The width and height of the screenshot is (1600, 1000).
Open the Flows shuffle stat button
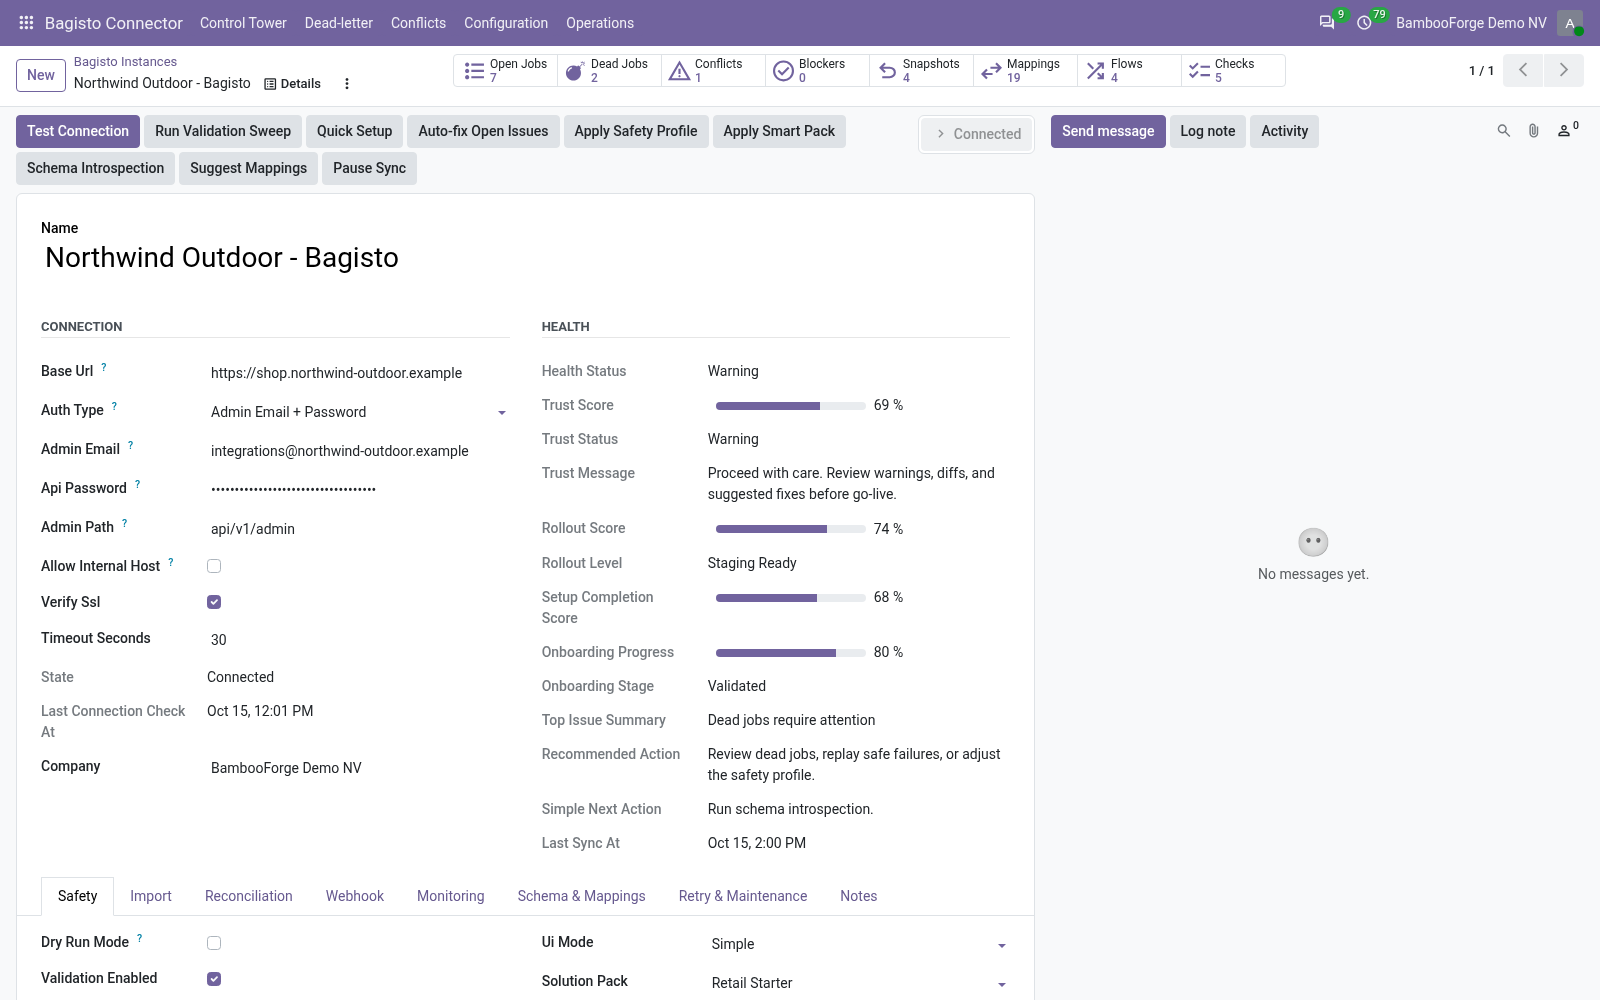pos(1130,70)
